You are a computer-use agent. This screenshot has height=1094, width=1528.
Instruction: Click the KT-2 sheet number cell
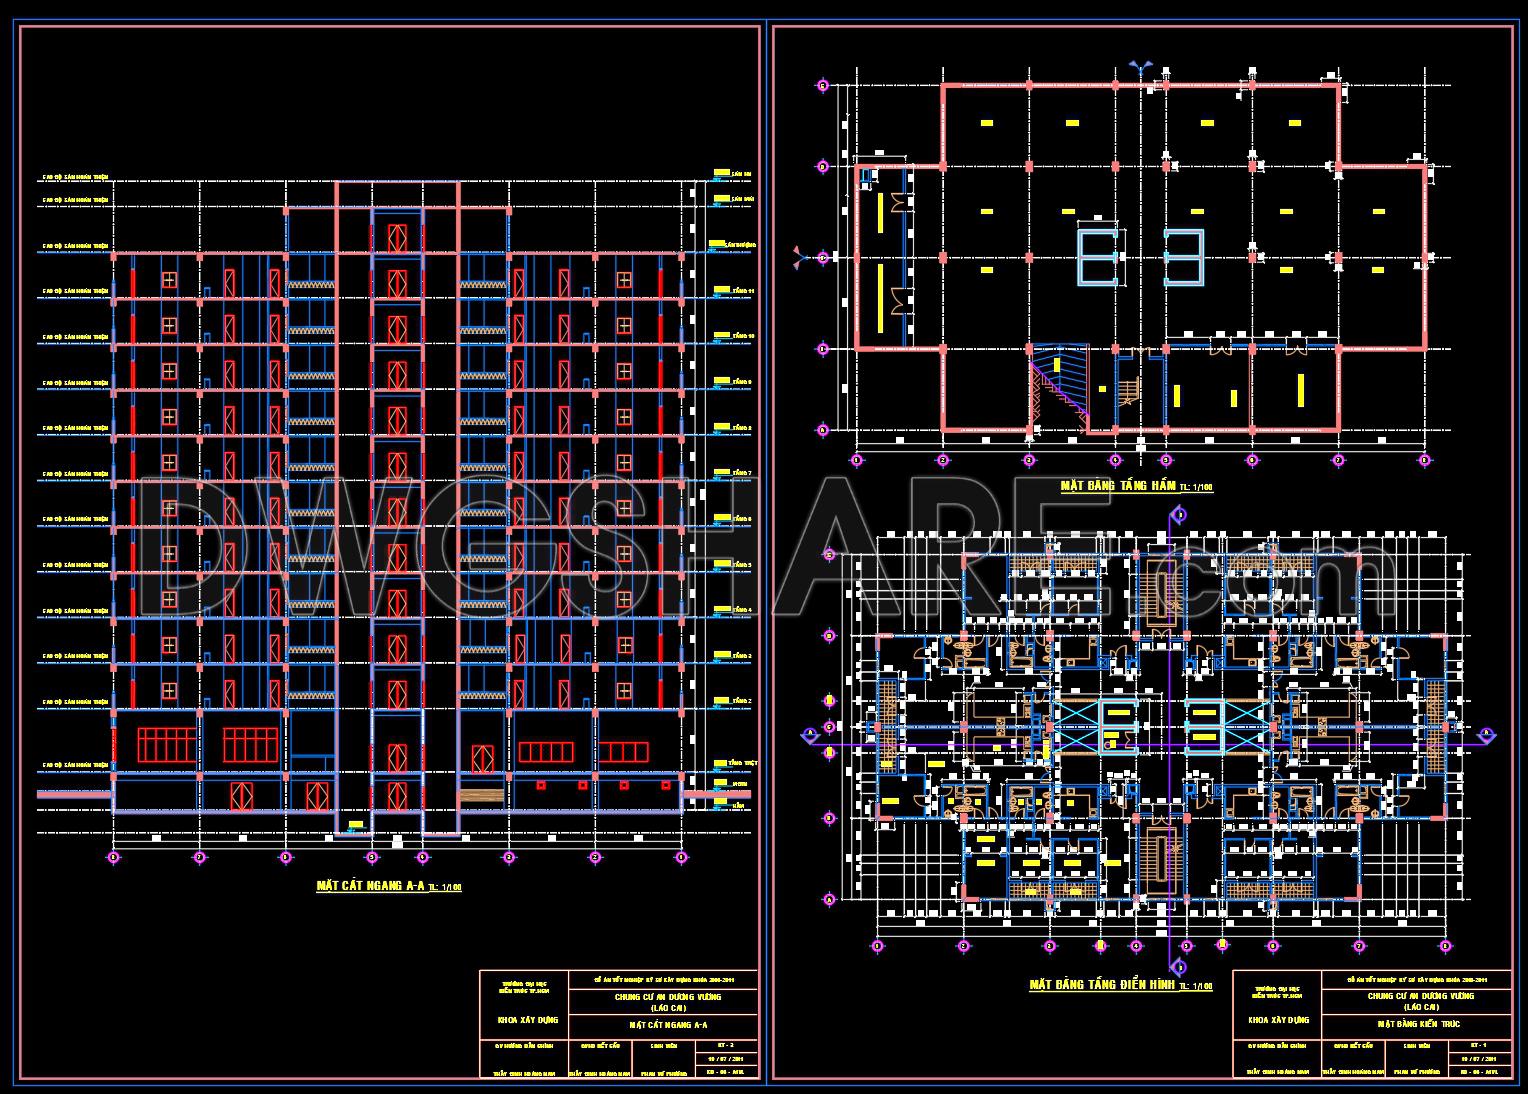click(x=725, y=1045)
